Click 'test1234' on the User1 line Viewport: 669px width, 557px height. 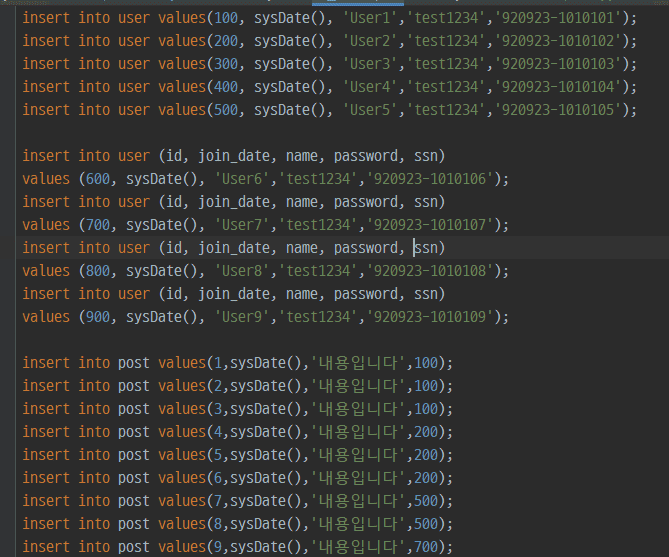click(446, 18)
